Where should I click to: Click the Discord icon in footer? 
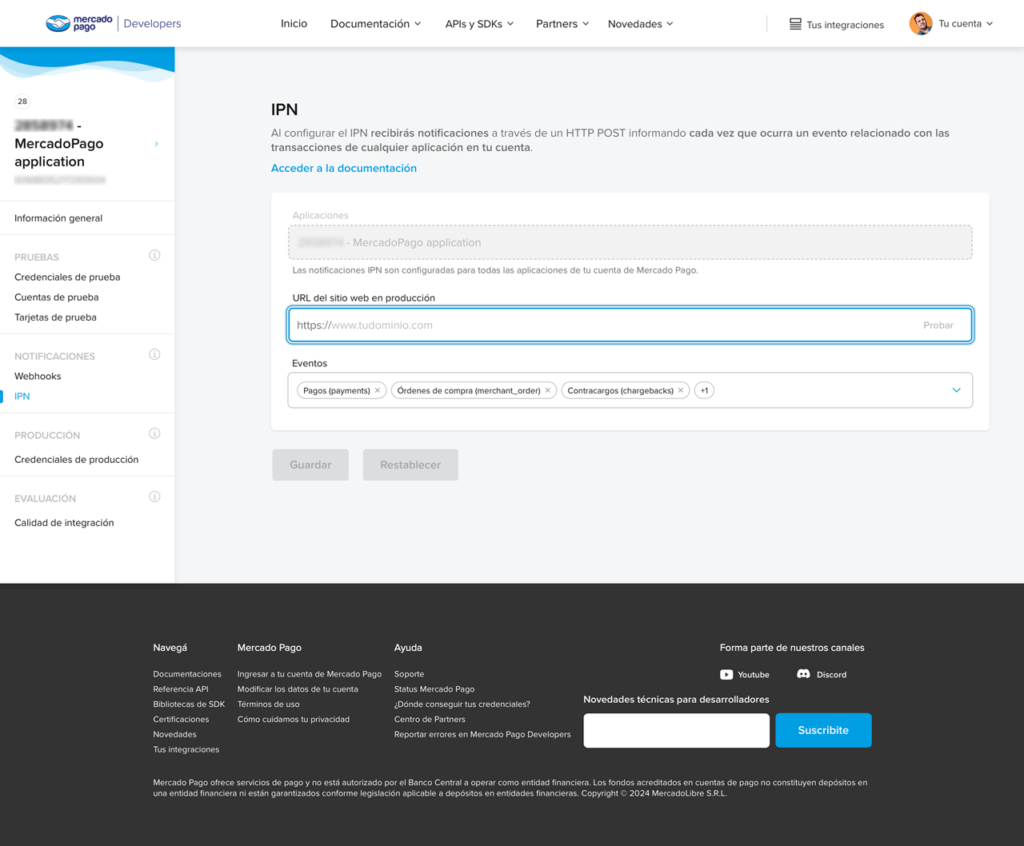click(803, 674)
